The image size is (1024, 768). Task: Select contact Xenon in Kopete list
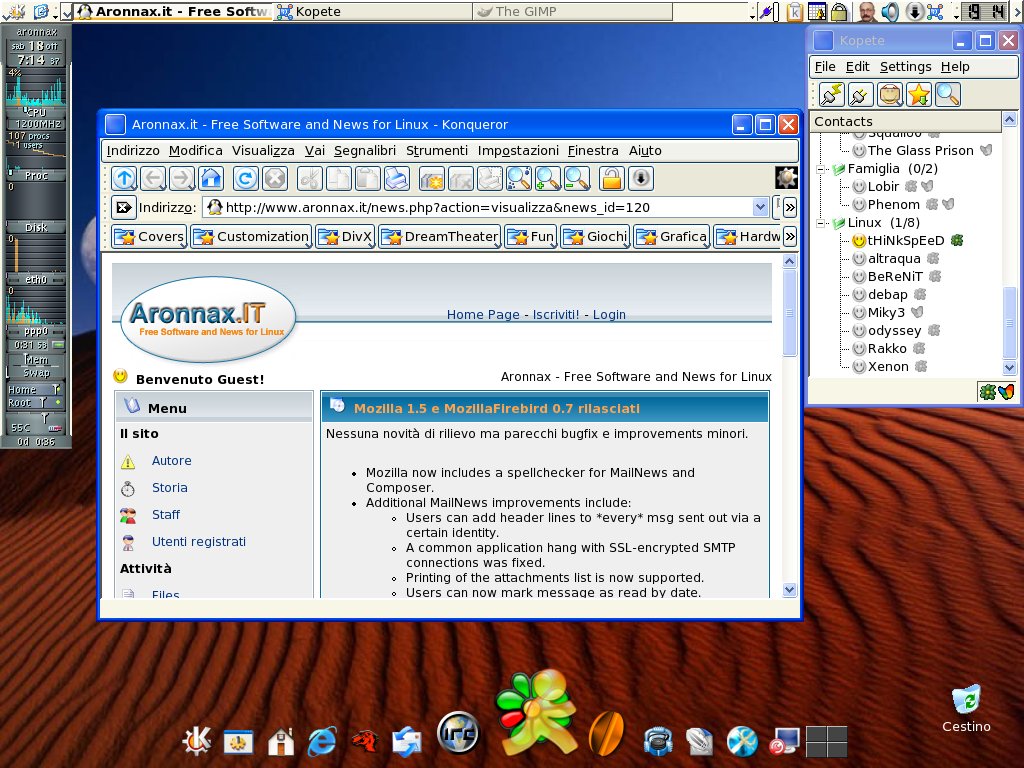[x=888, y=367]
